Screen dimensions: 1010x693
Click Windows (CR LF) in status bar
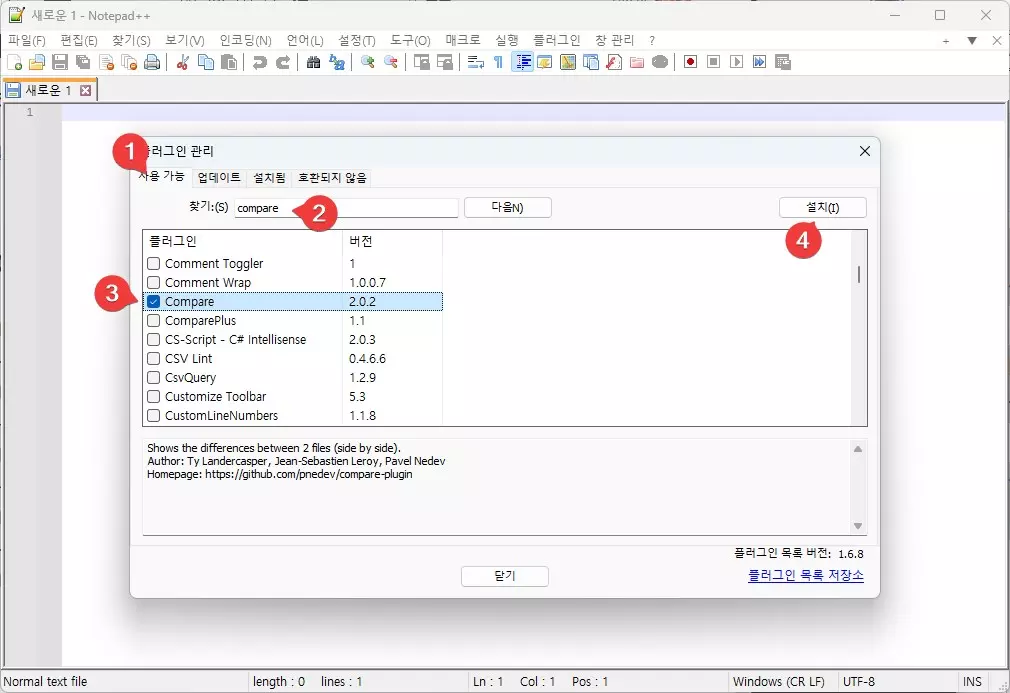tap(779, 681)
